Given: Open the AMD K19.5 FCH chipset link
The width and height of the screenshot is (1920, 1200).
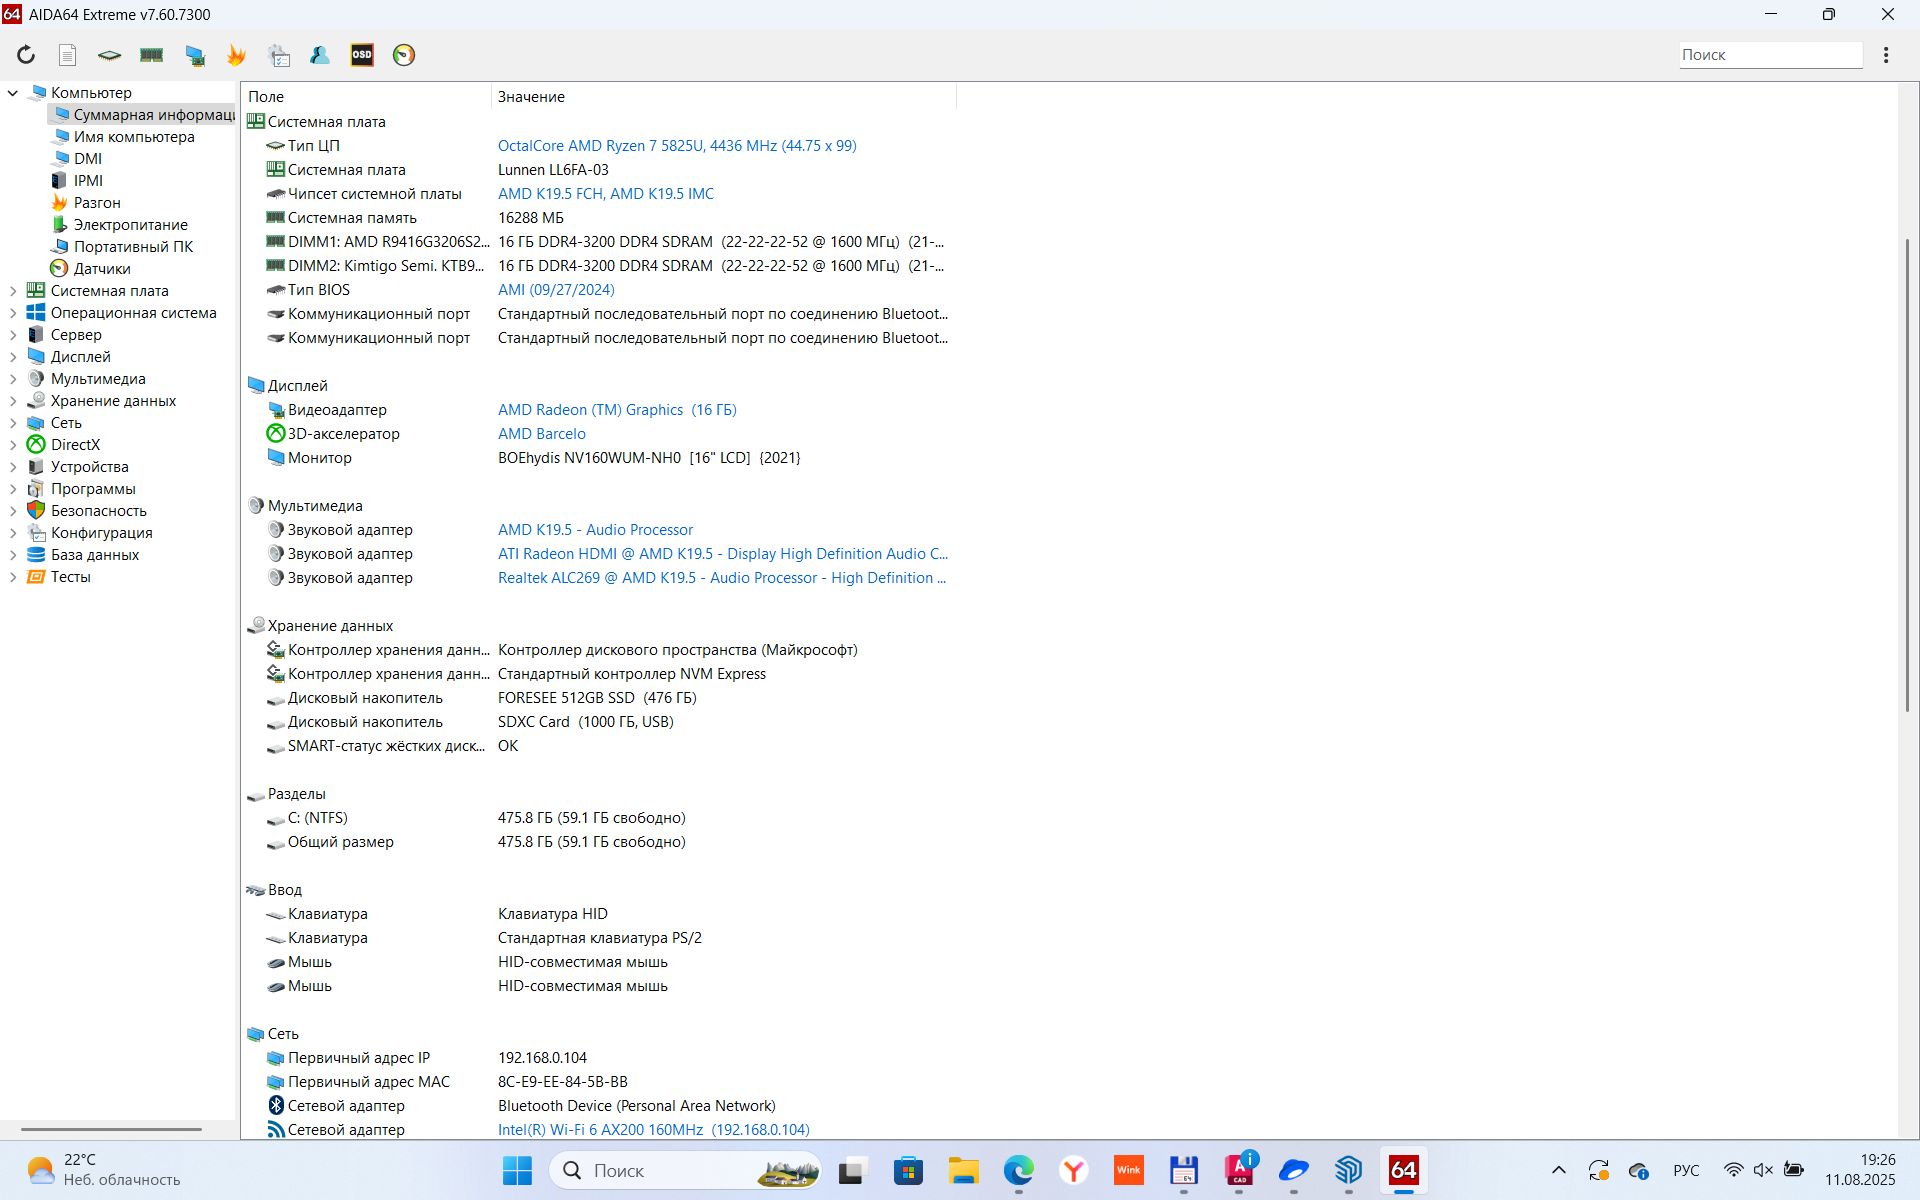Looking at the screenshot, I should [606, 194].
